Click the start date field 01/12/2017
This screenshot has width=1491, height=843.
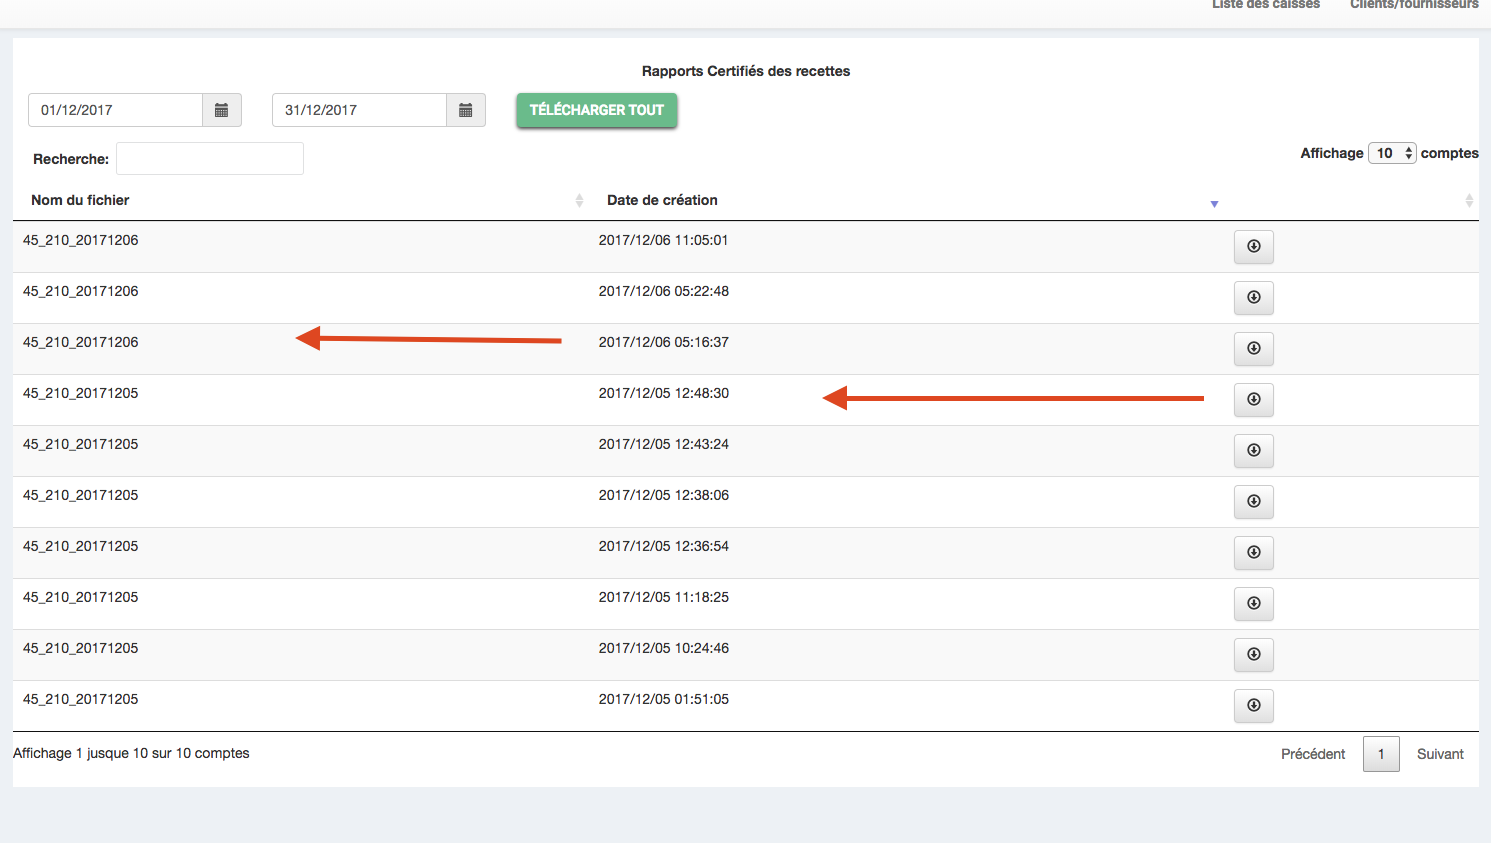click(x=116, y=110)
